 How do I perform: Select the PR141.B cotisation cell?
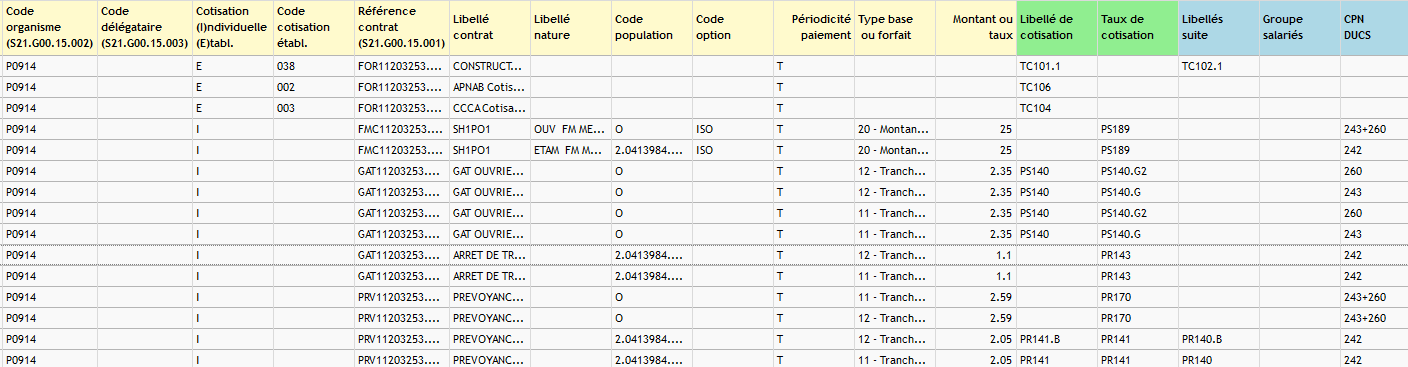[x=1057, y=339]
